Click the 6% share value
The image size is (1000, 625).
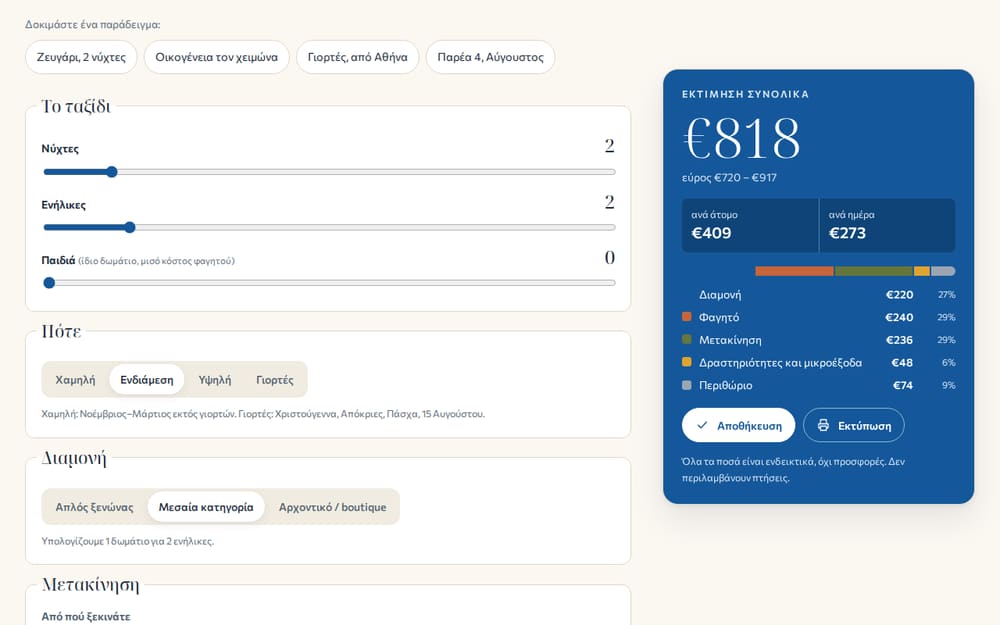948,362
